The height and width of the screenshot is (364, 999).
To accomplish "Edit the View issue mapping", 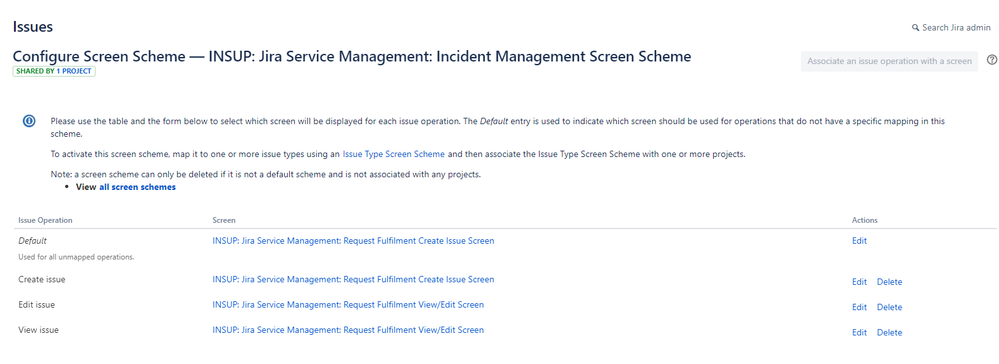I will 859,333.
